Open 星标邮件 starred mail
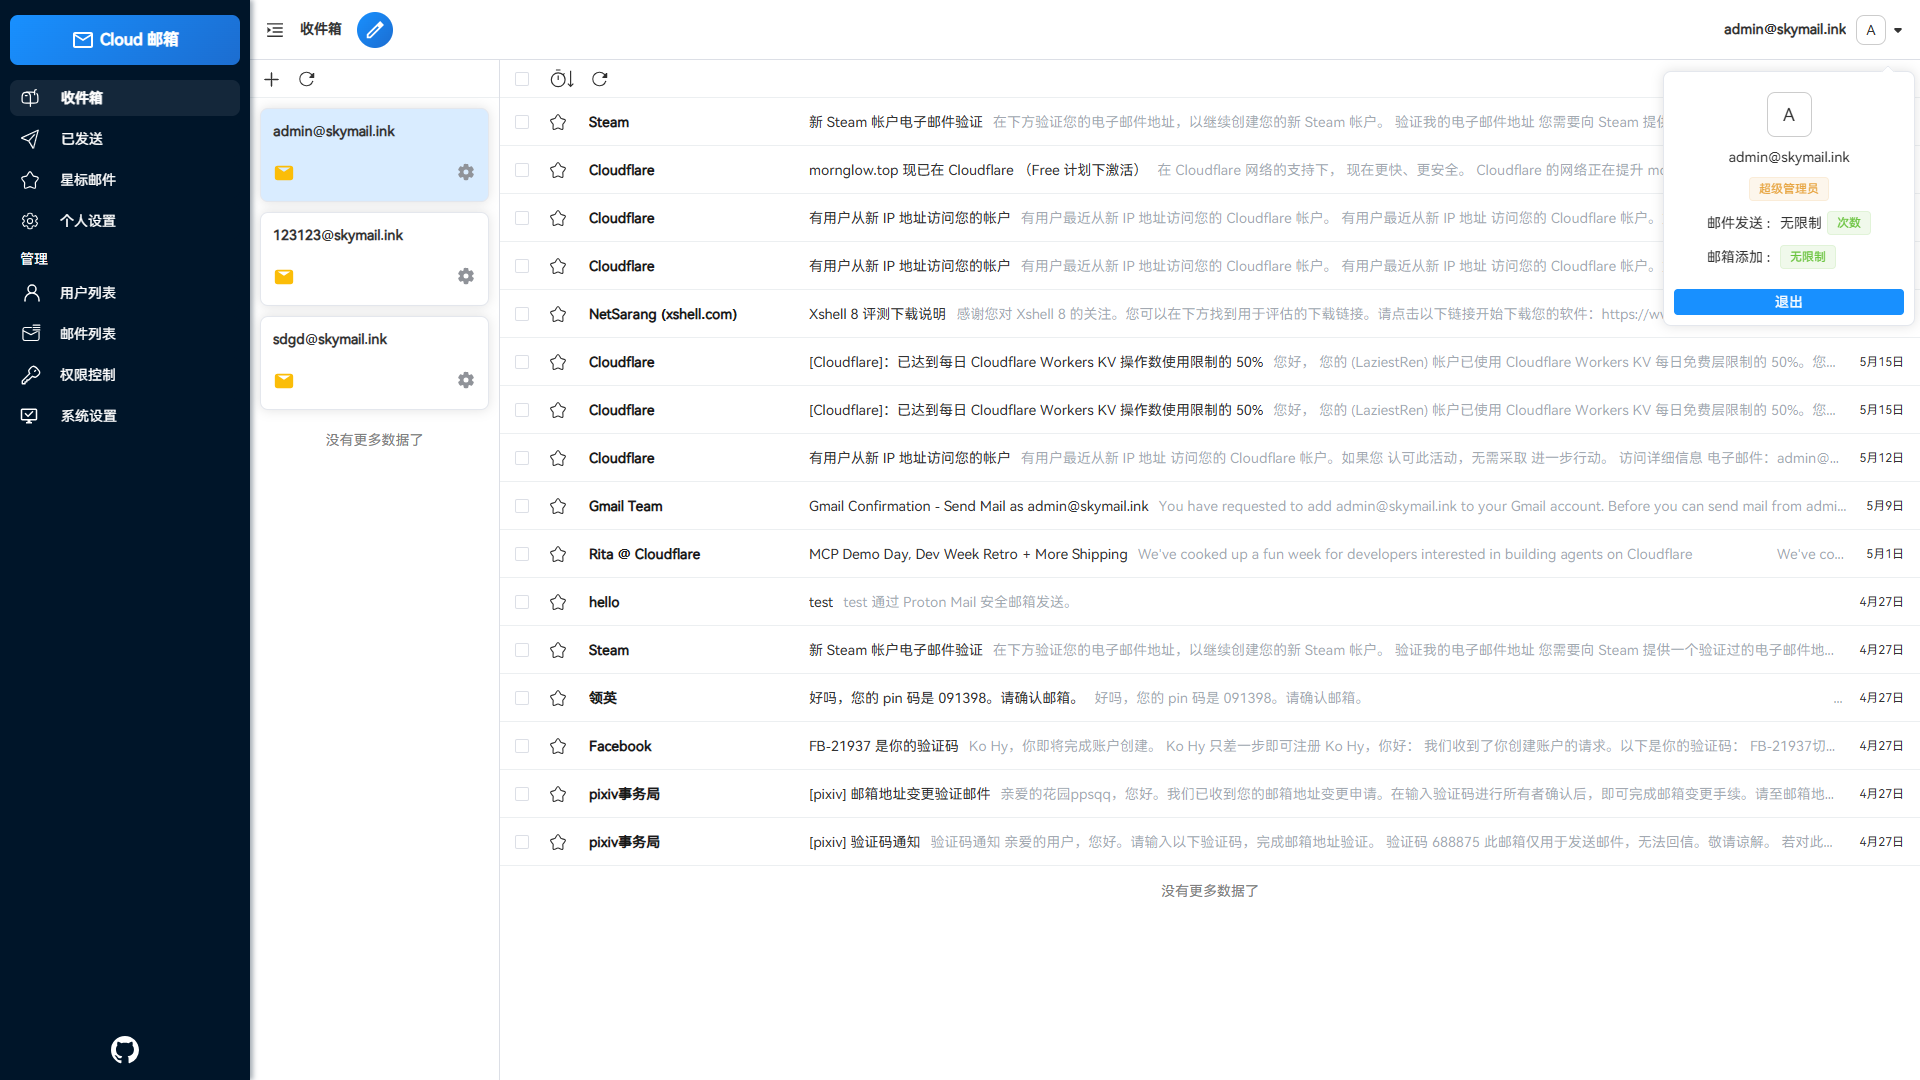The height and width of the screenshot is (1080, 1920). coord(125,180)
